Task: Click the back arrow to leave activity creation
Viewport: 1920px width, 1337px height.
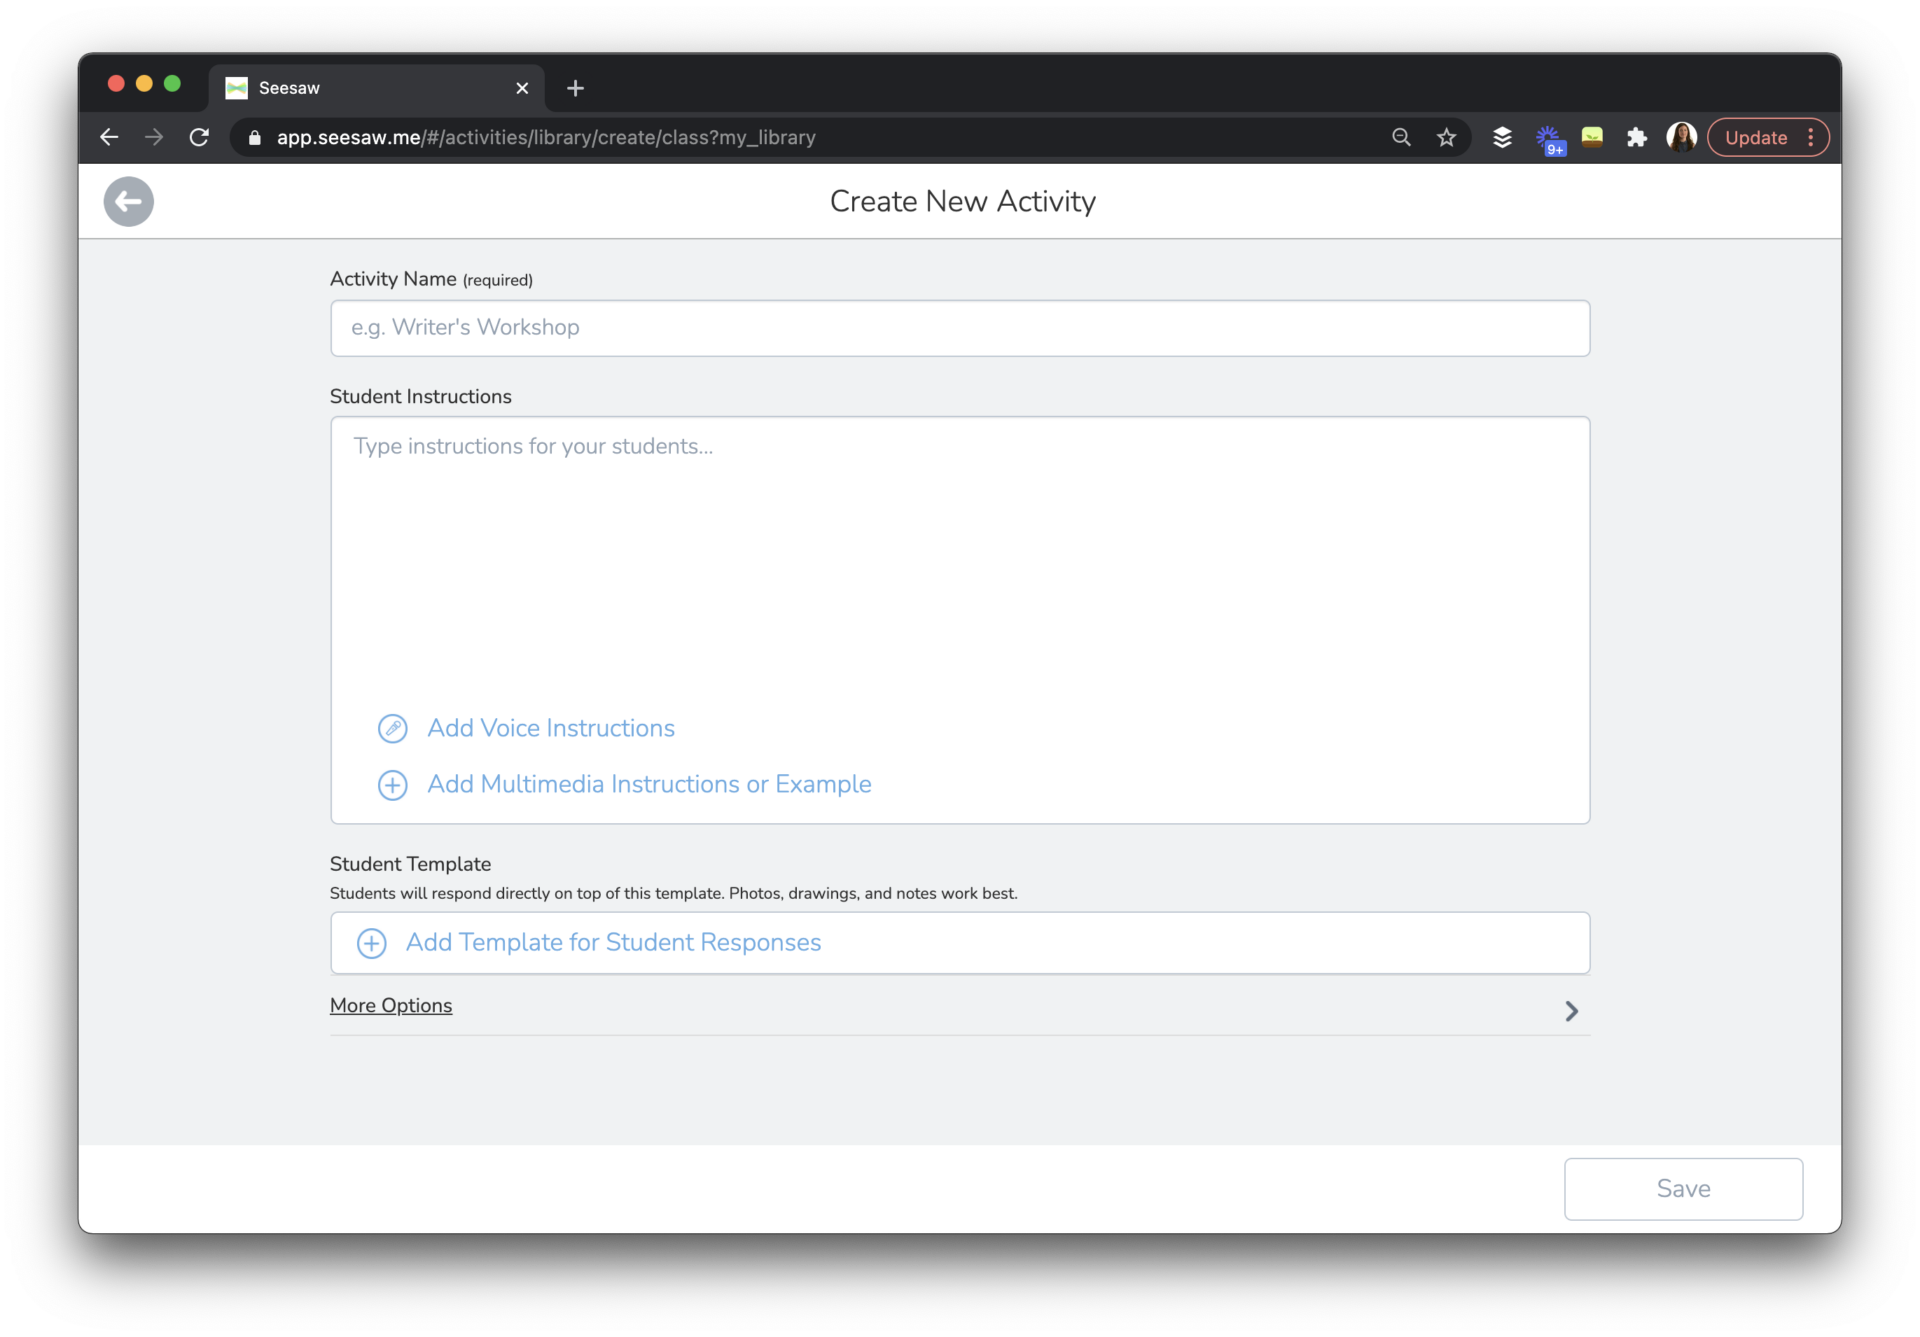Action: pyautogui.click(x=128, y=201)
